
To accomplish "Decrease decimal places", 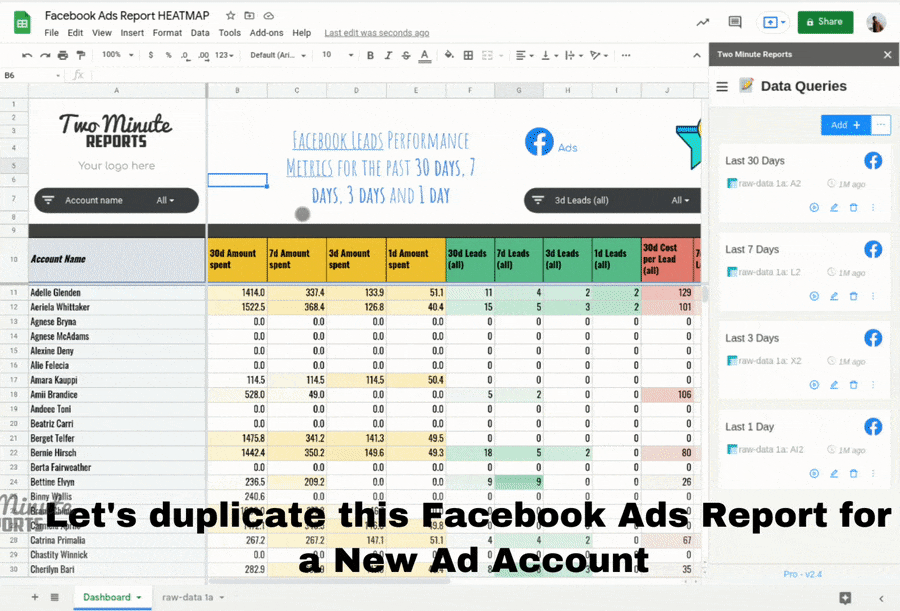I will tap(185, 55).
